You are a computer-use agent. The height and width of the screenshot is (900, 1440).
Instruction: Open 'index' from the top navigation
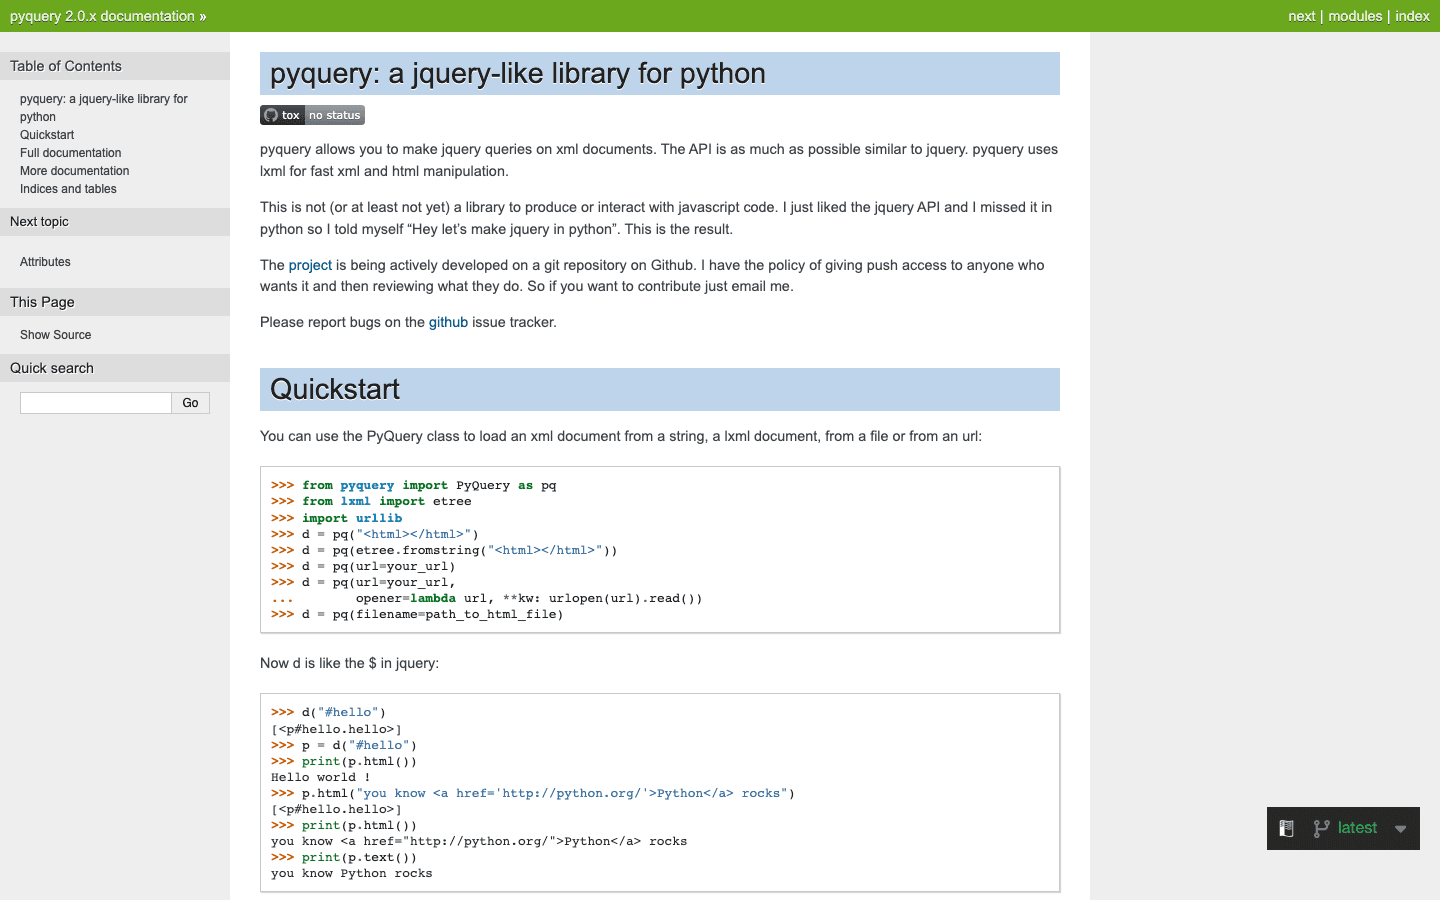[x=1412, y=16]
